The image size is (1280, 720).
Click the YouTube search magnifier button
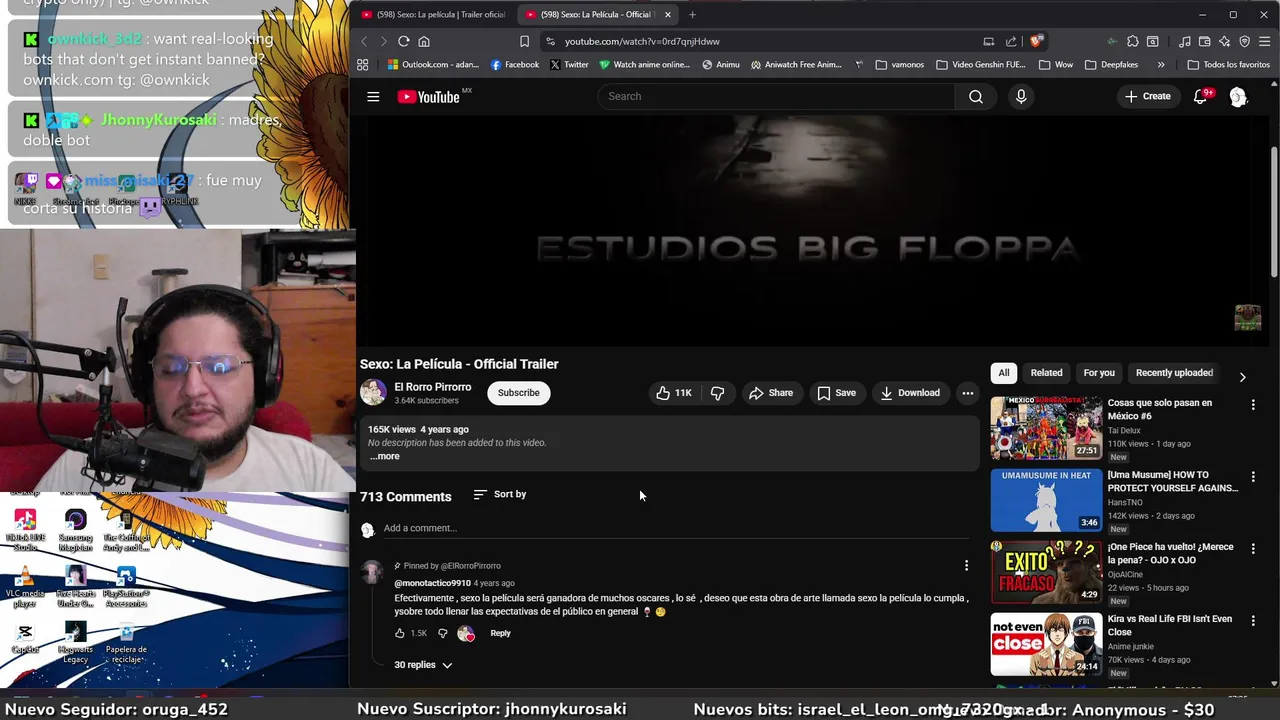pyautogui.click(x=976, y=97)
